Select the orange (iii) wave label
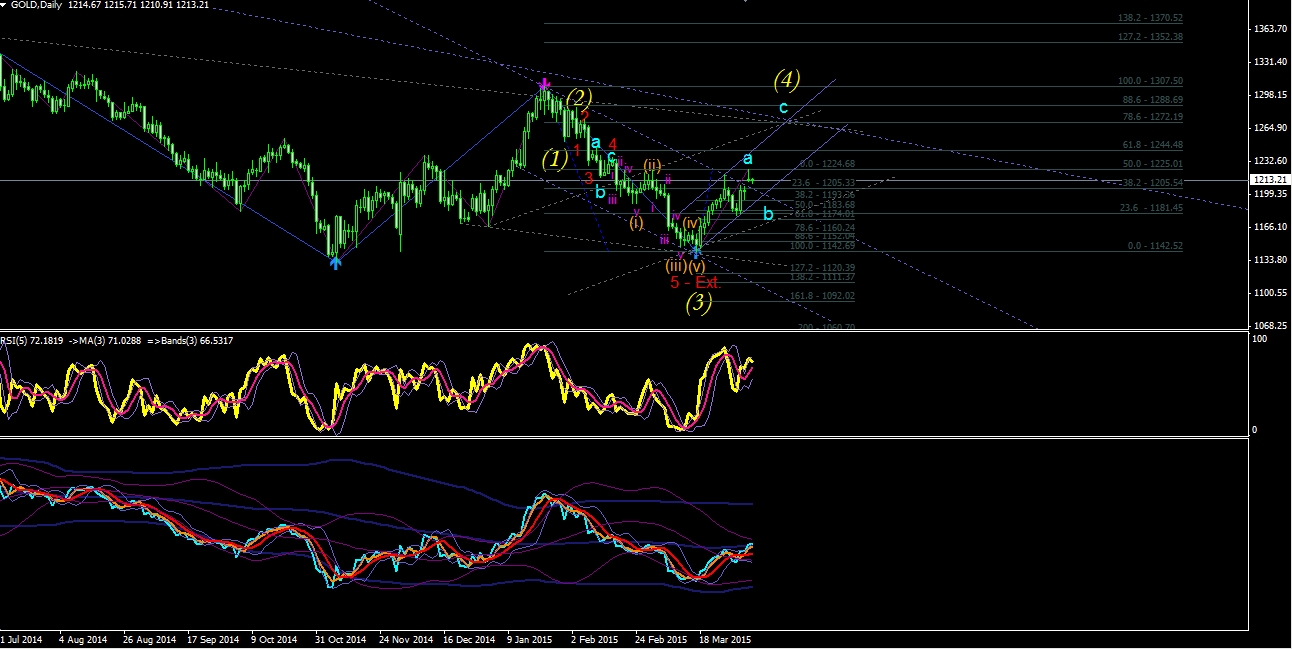Image resolution: width=1292 pixels, height=649 pixels. pos(676,266)
